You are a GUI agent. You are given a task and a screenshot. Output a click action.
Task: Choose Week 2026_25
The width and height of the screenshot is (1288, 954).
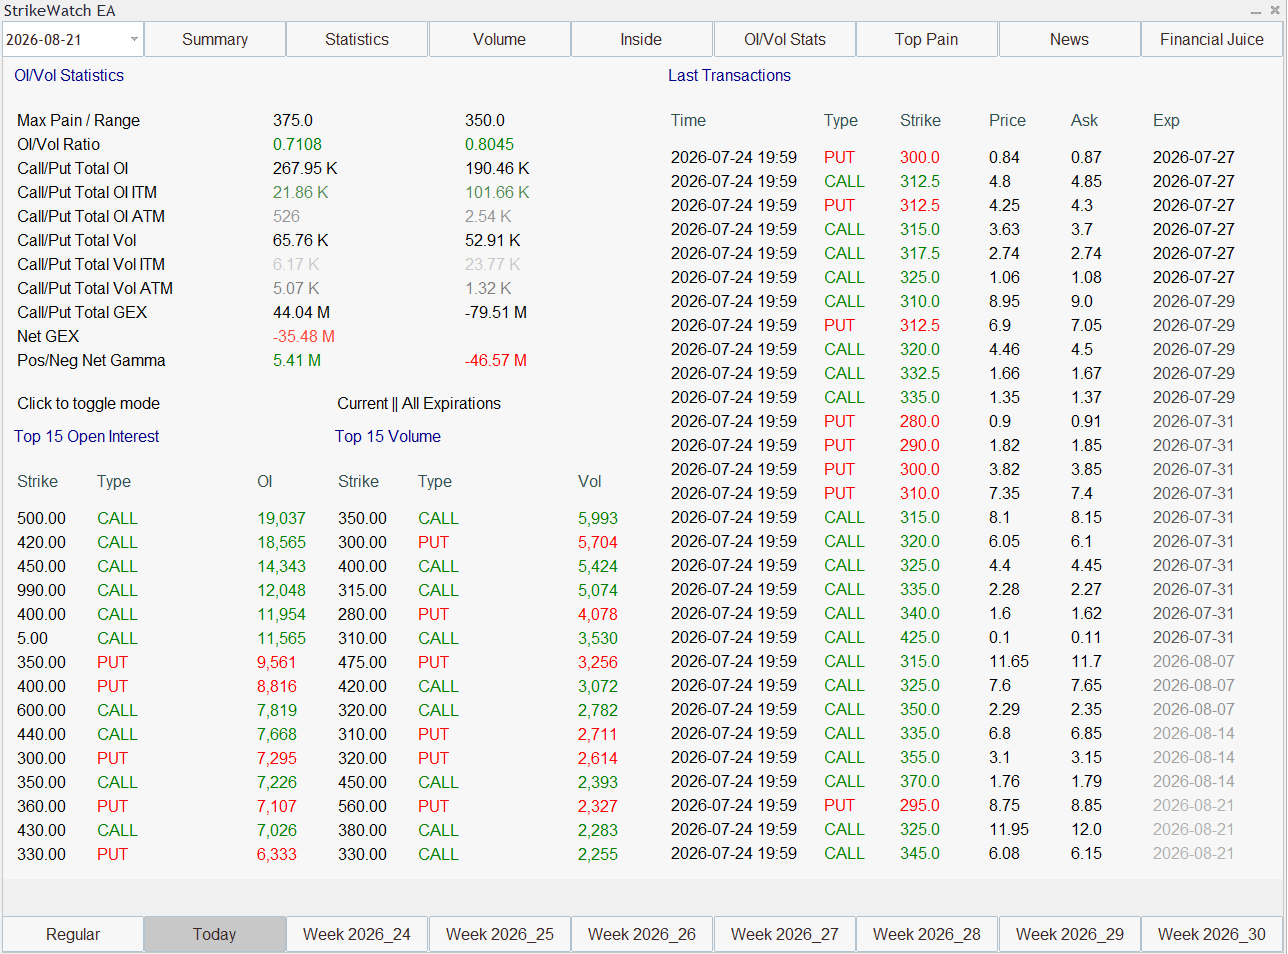[499, 934]
